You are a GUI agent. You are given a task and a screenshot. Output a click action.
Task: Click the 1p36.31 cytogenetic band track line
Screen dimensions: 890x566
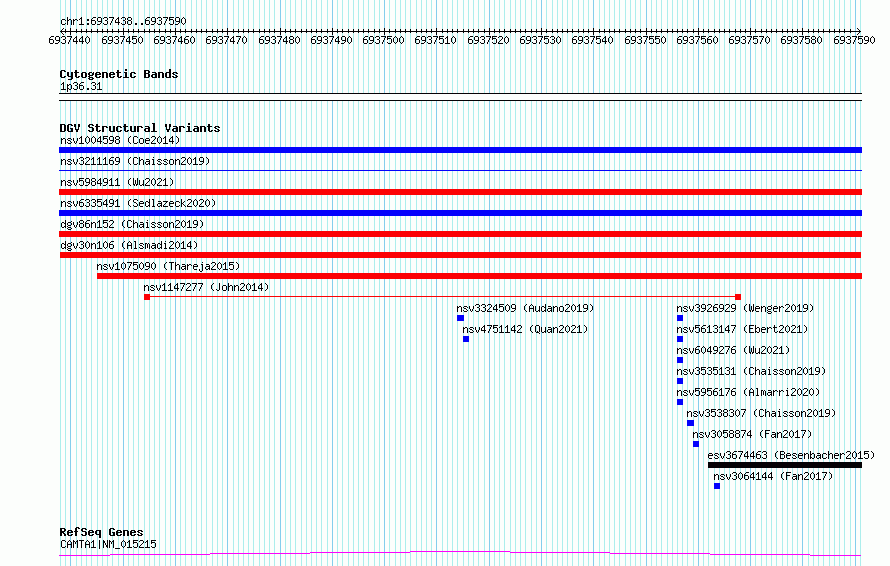click(x=460, y=97)
